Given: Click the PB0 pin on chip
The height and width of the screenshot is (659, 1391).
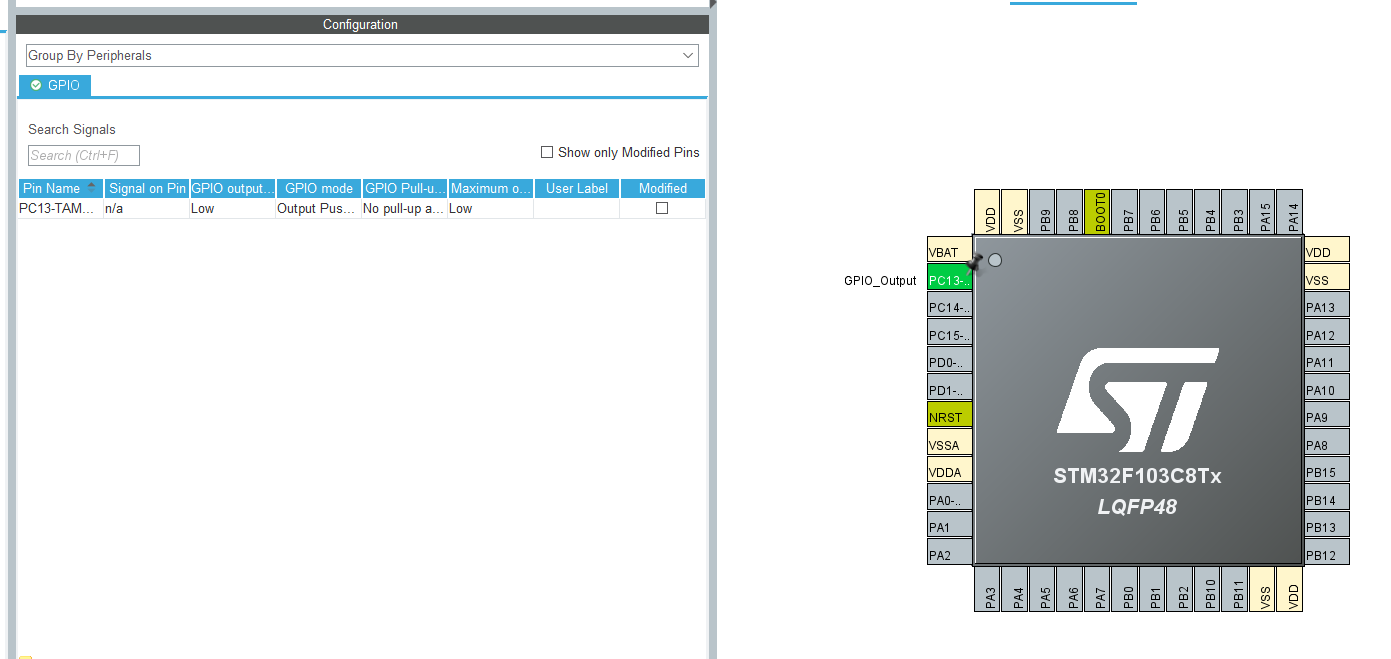Looking at the screenshot, I should [1125, 589].
